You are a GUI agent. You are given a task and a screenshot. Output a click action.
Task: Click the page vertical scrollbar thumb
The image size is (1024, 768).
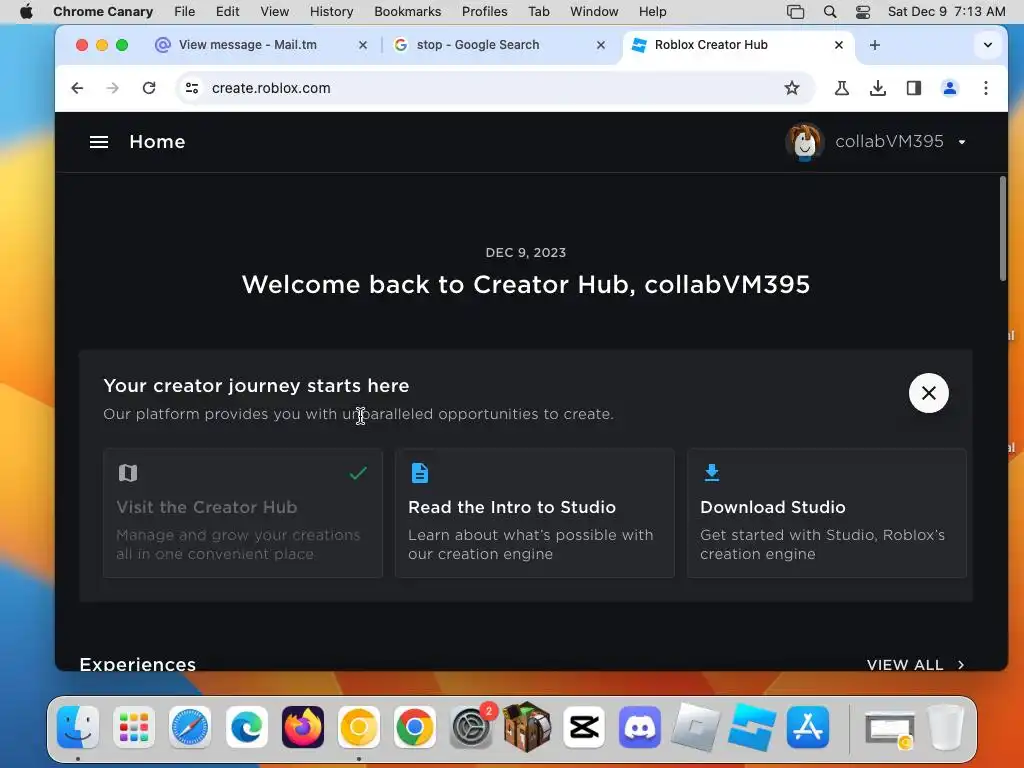1002,229
